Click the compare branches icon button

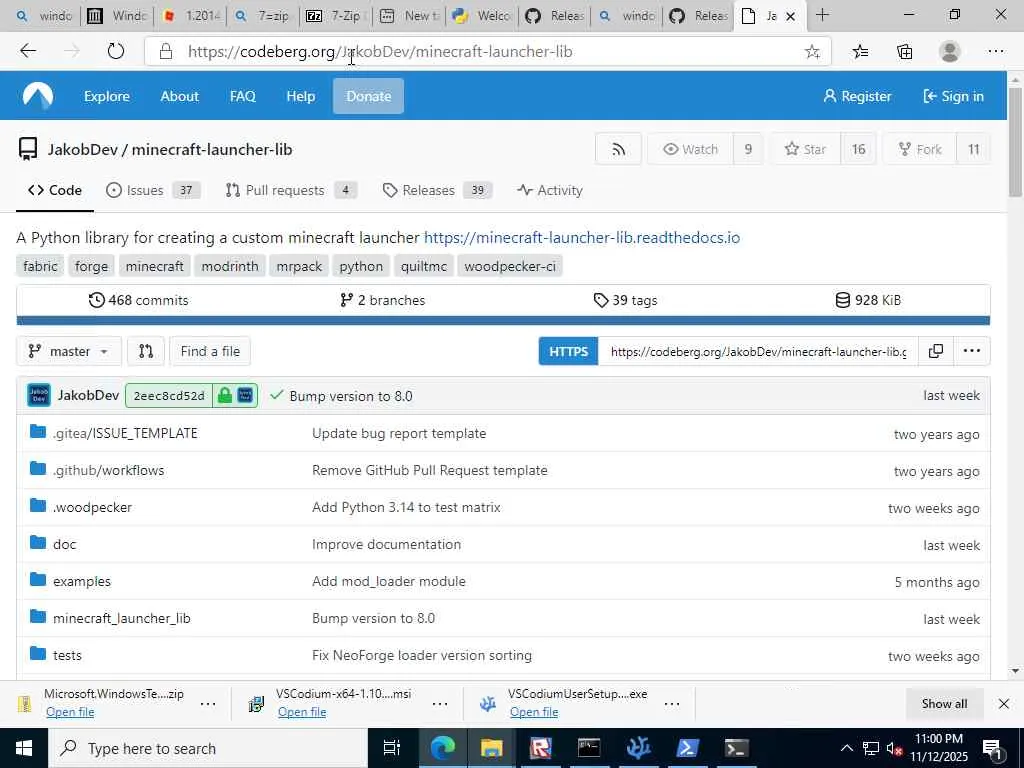(146, 351)
